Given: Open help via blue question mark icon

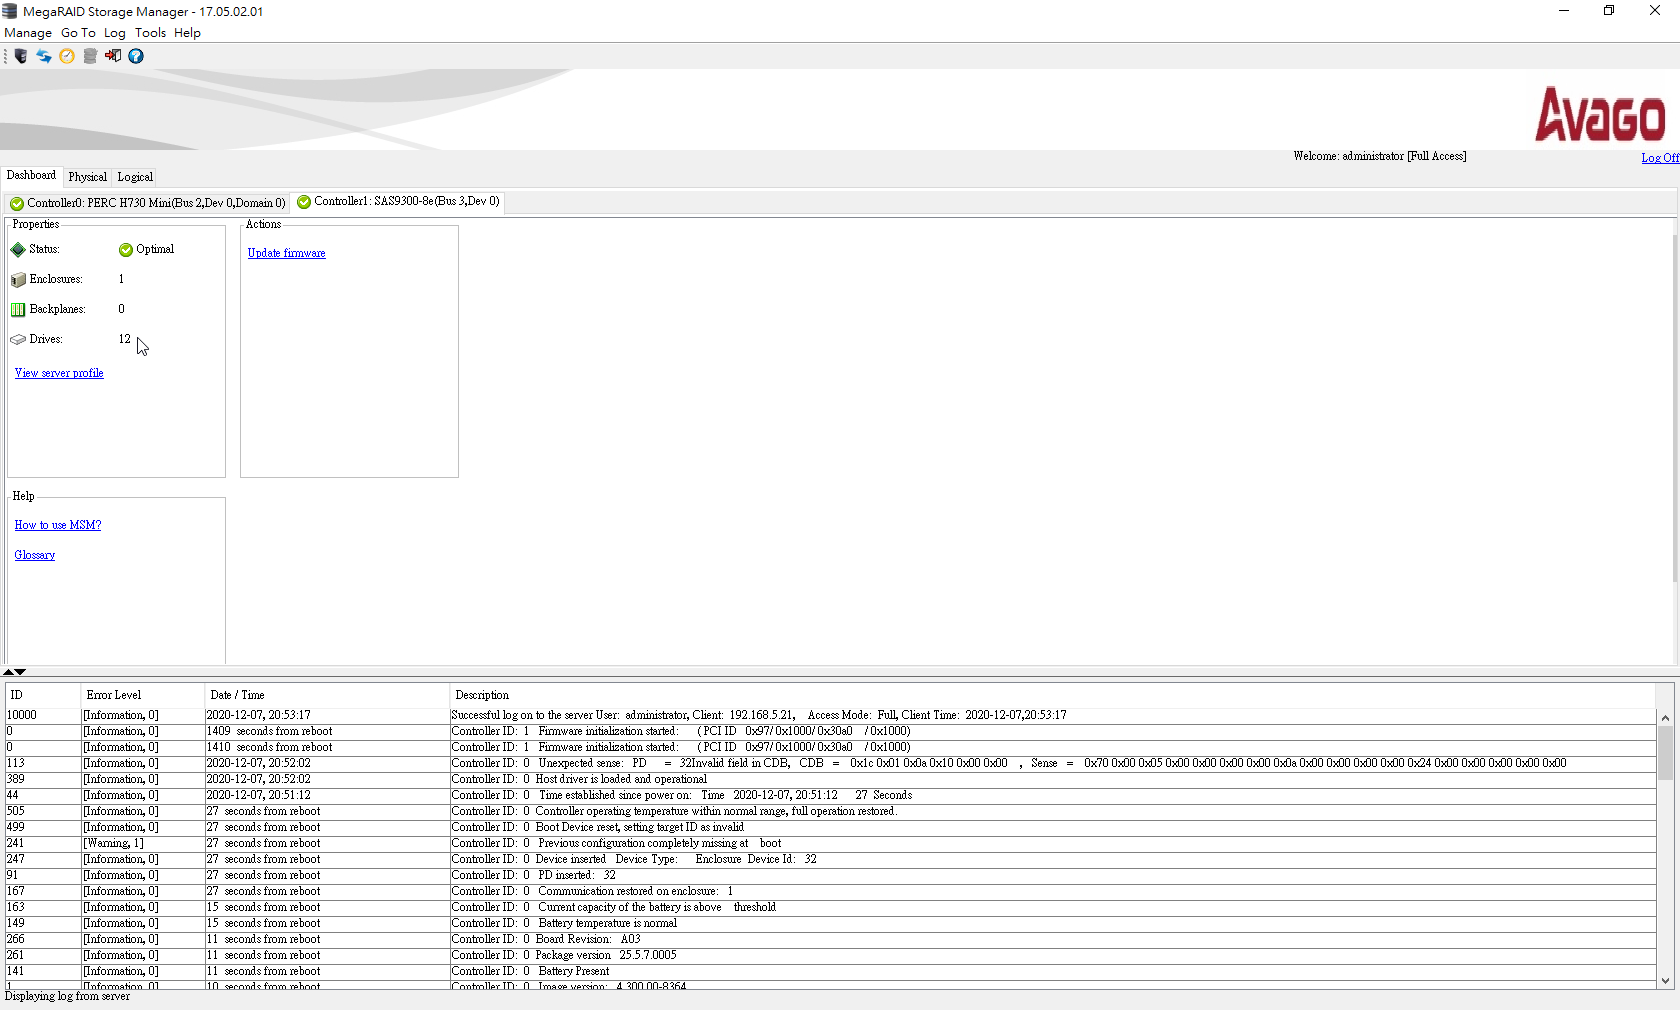Looking at the screenshot, I should 136,56.
